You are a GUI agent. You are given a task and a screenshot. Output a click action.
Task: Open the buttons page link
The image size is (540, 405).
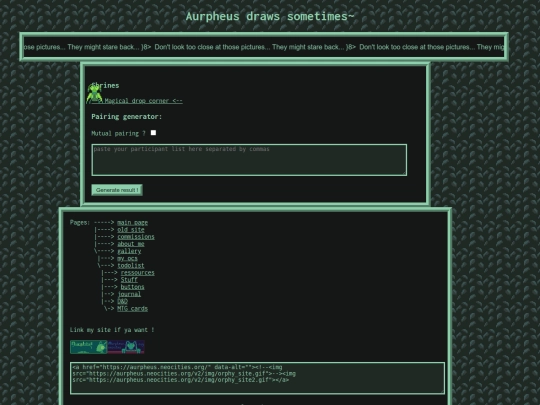[132, 287]
